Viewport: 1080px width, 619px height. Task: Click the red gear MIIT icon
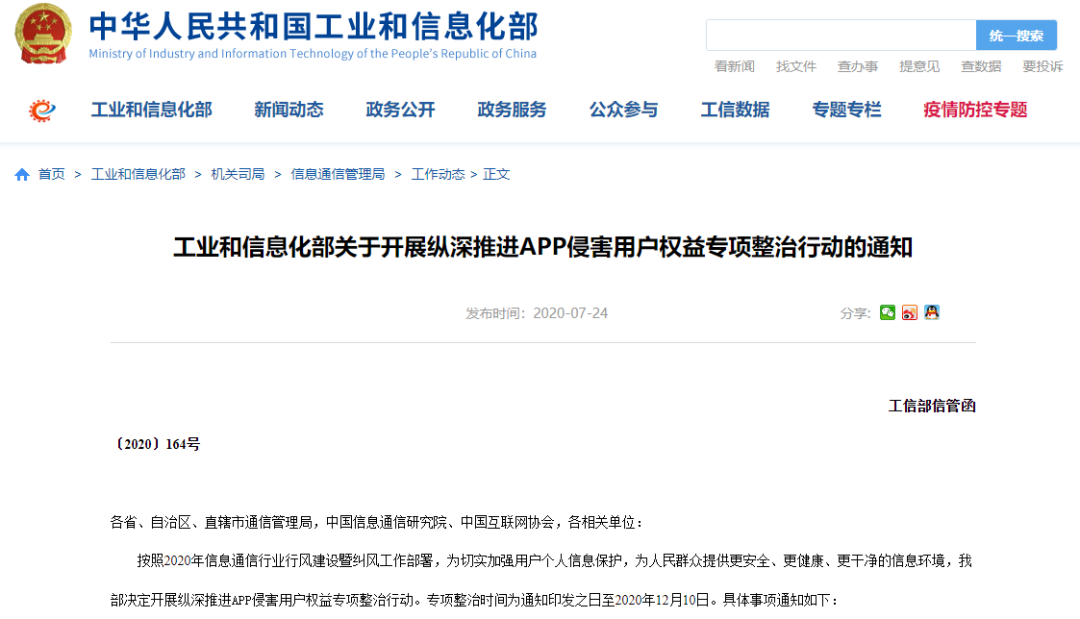(43, 110)
